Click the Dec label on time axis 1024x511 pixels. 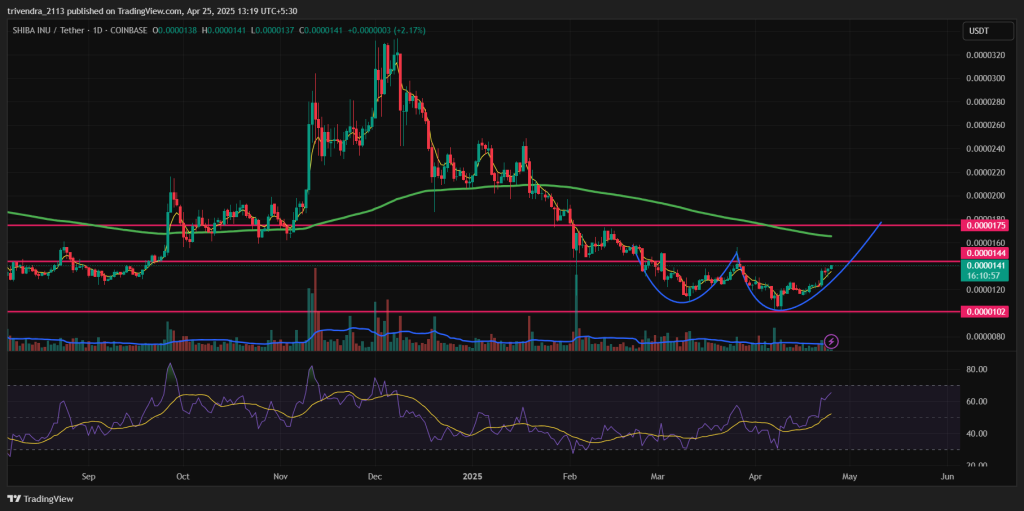tap(374, 476)
